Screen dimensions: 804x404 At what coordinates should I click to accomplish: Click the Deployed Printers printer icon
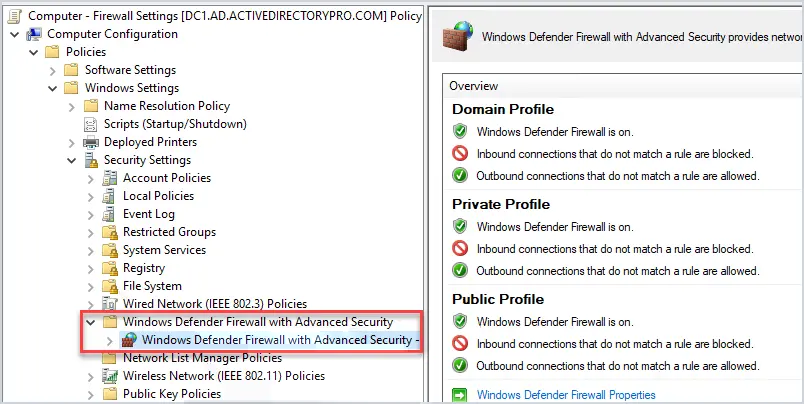91,142
